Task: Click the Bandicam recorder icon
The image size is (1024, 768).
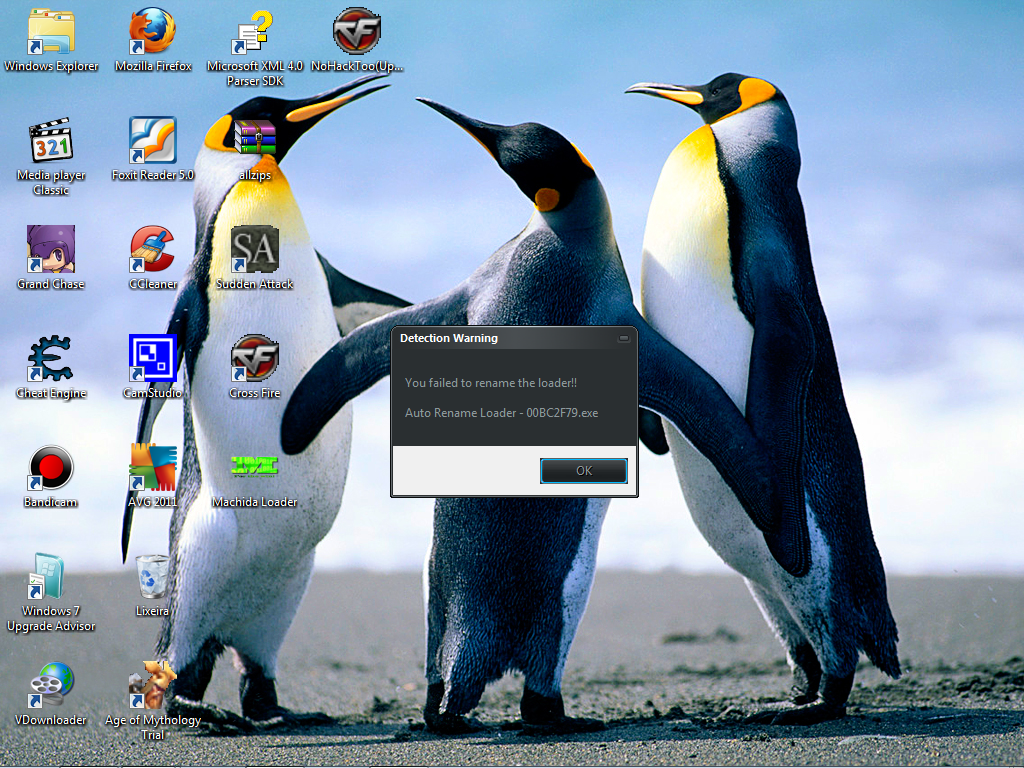Action: (51, 468)
